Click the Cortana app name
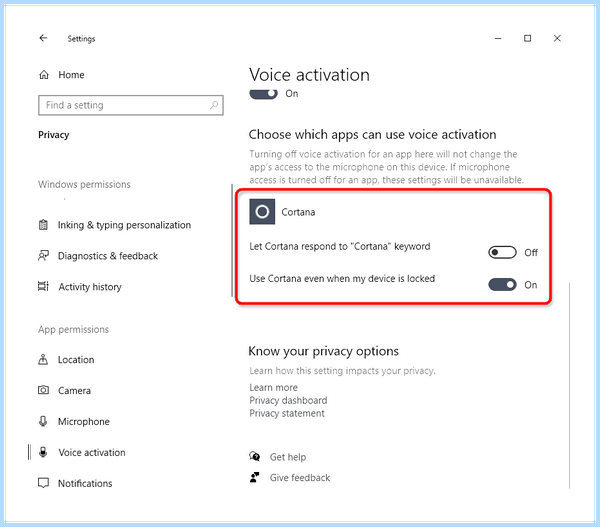 [x=298, y=212]
